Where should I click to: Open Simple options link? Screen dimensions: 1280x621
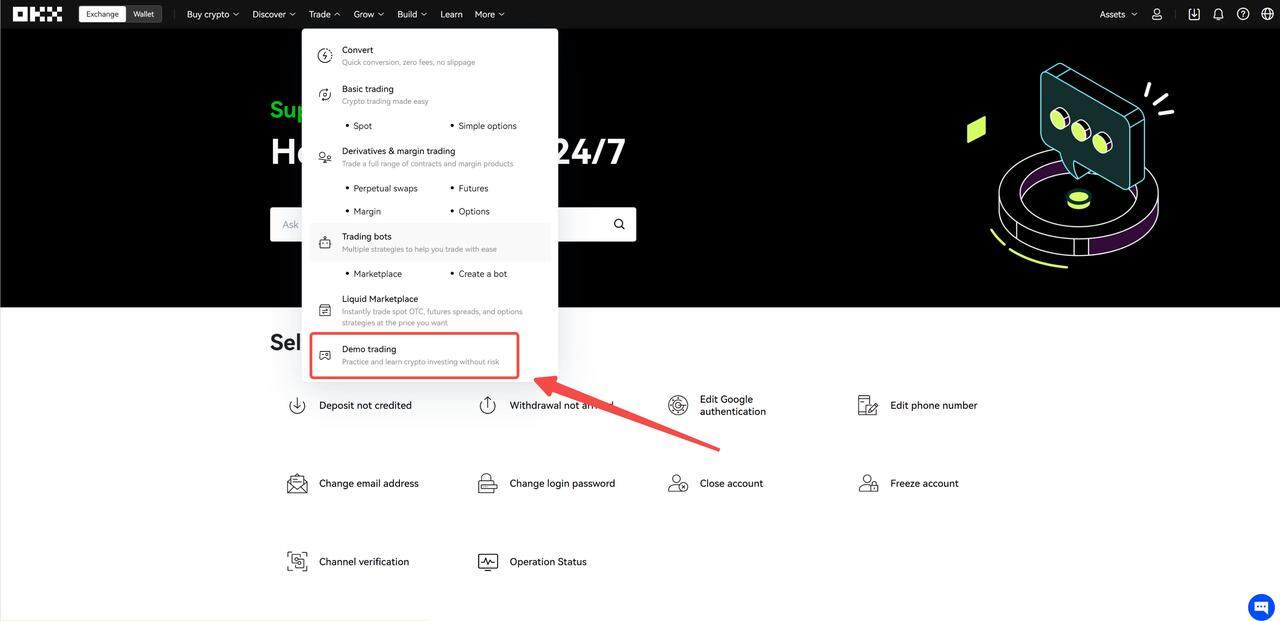tap(488, 126)
